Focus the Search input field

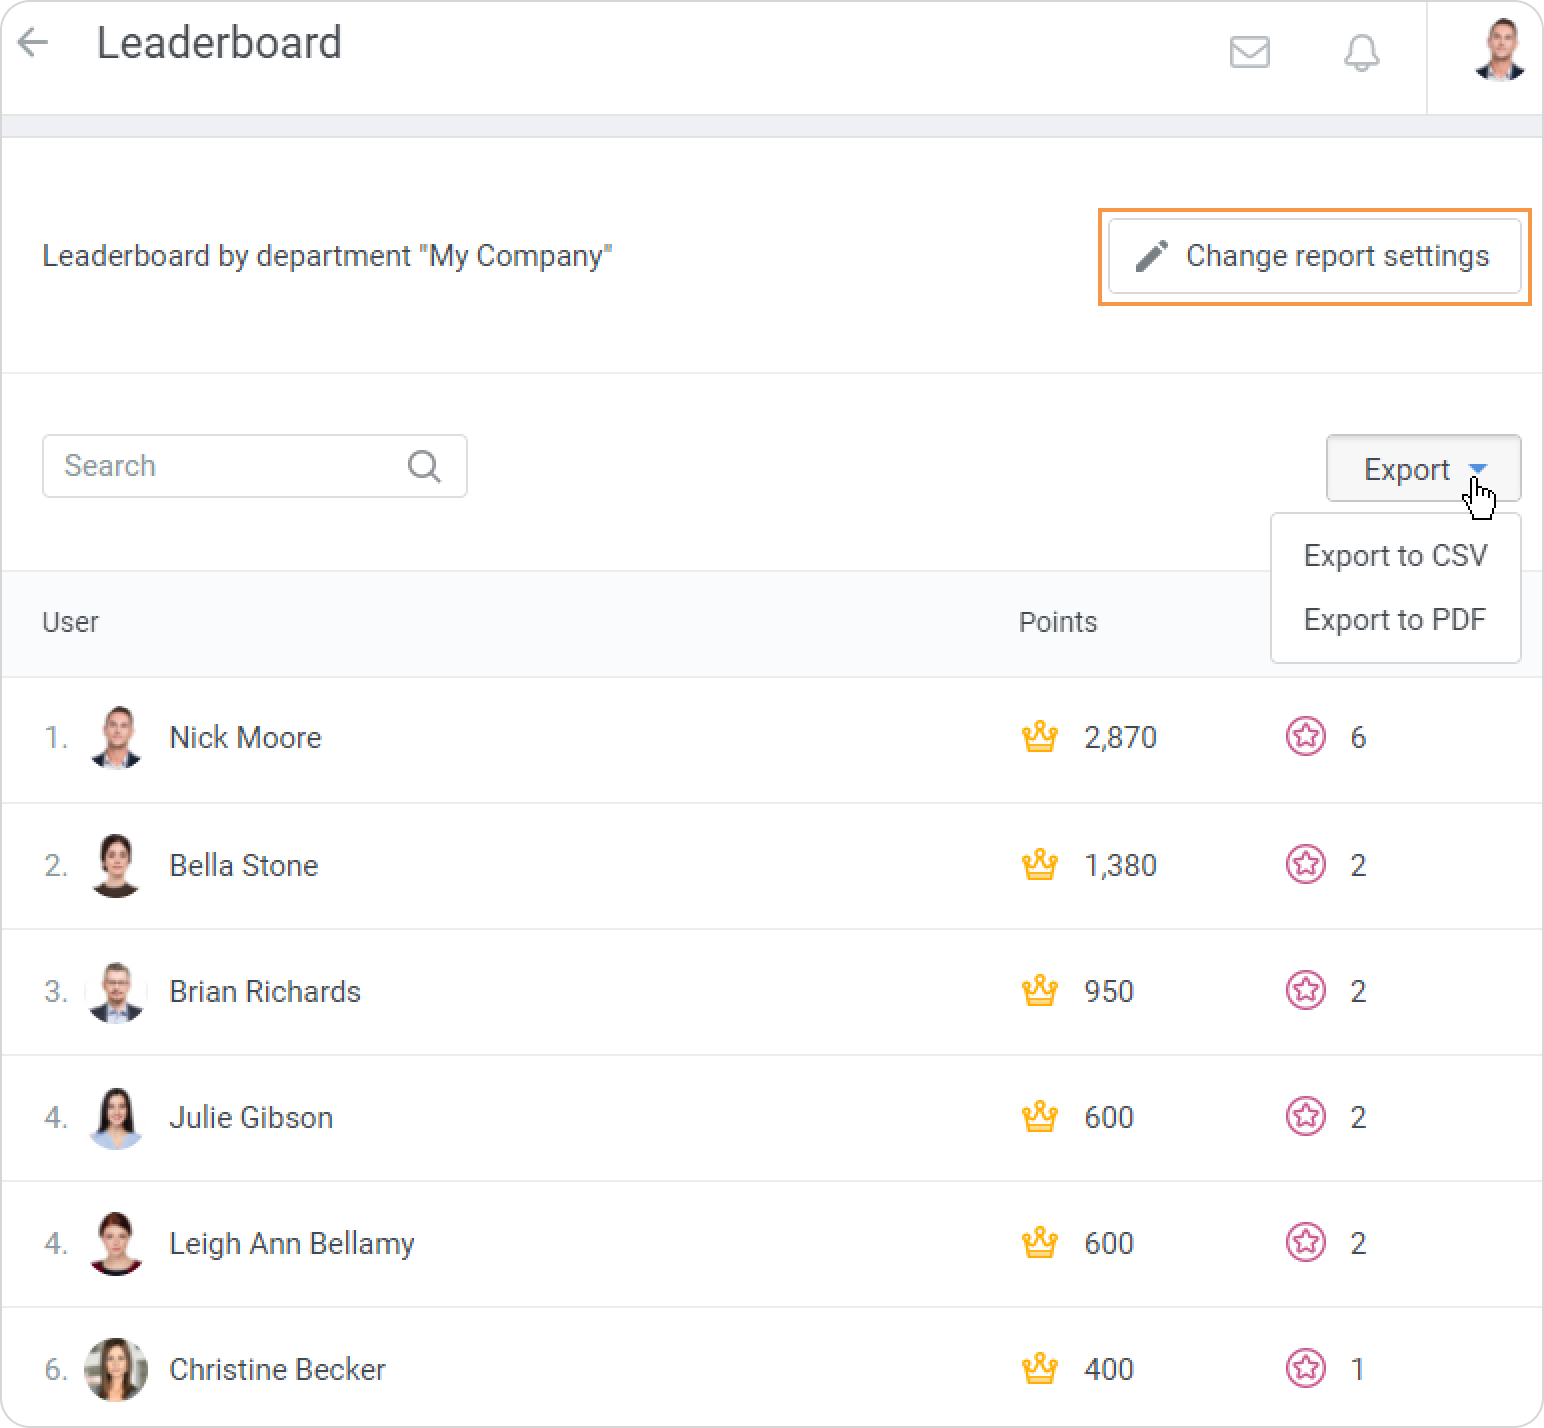click(225, 466)
